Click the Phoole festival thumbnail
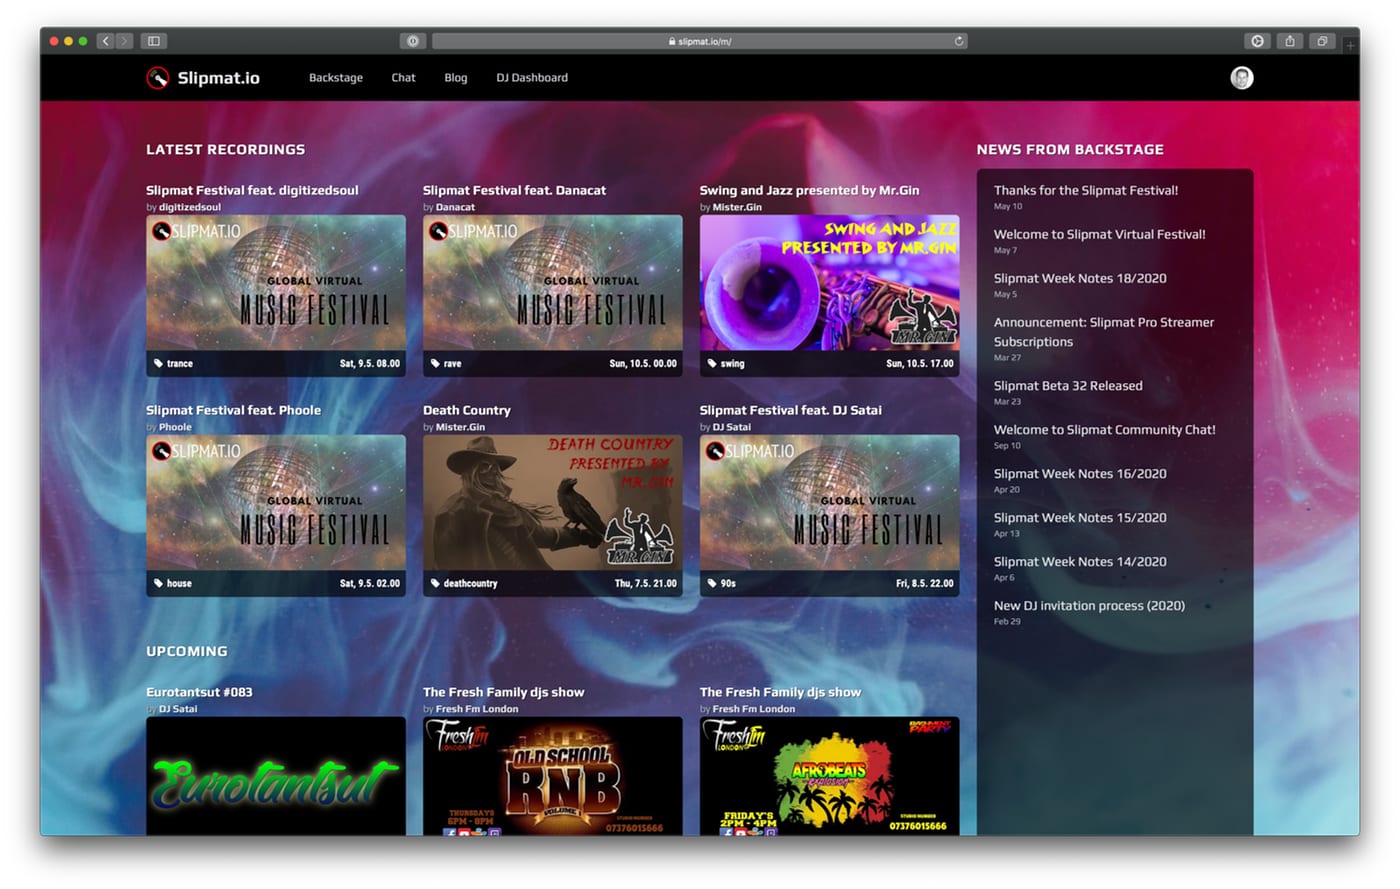Image resolution: width=1400 pixels, height=889 pixels. point(276,503)
